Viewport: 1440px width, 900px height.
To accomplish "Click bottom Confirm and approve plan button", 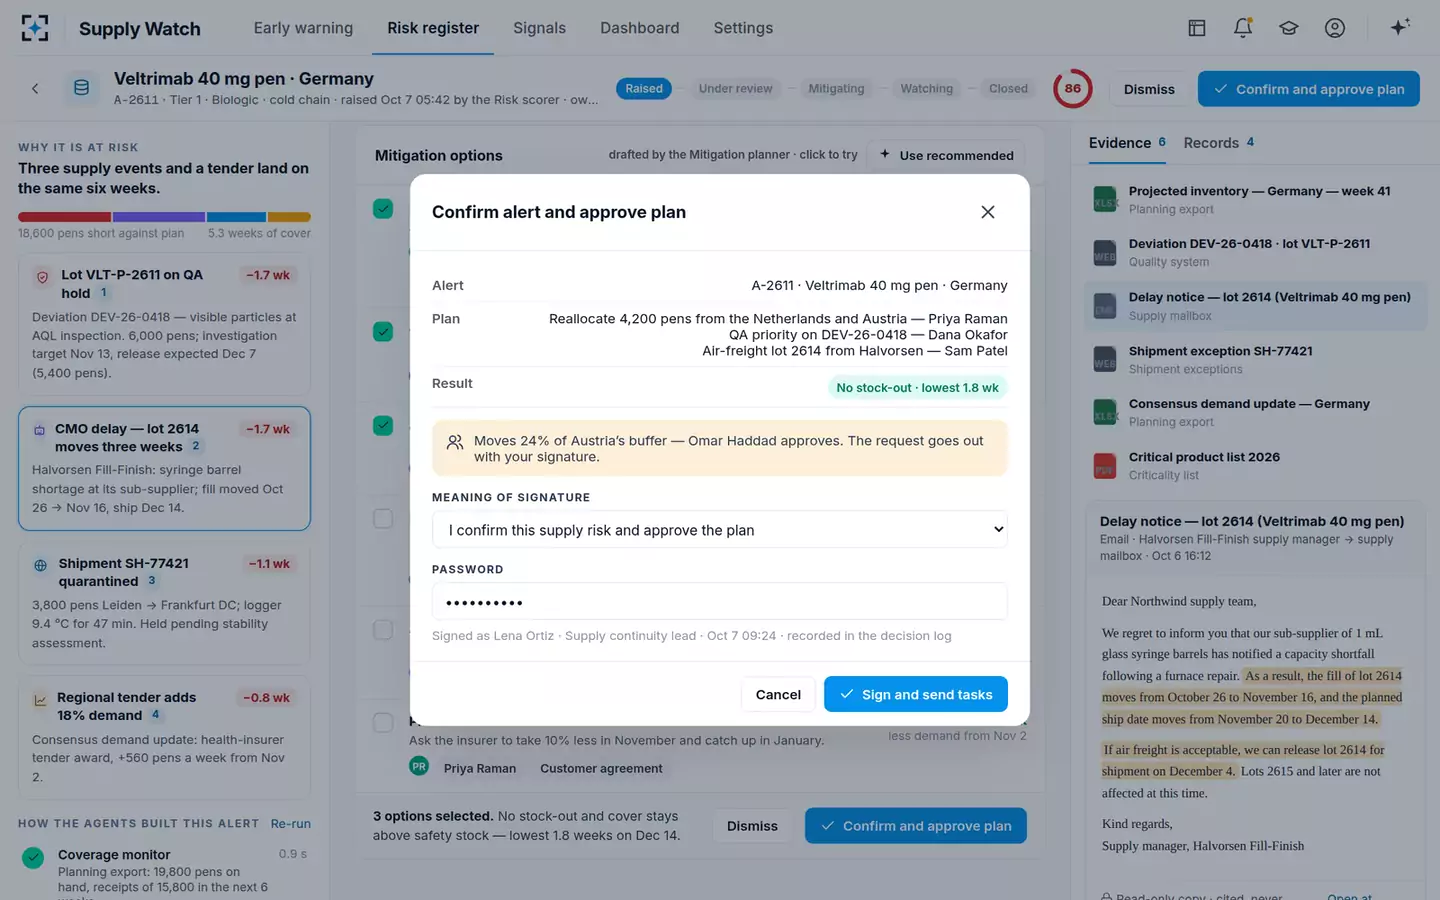I will (x=915, y=826).
